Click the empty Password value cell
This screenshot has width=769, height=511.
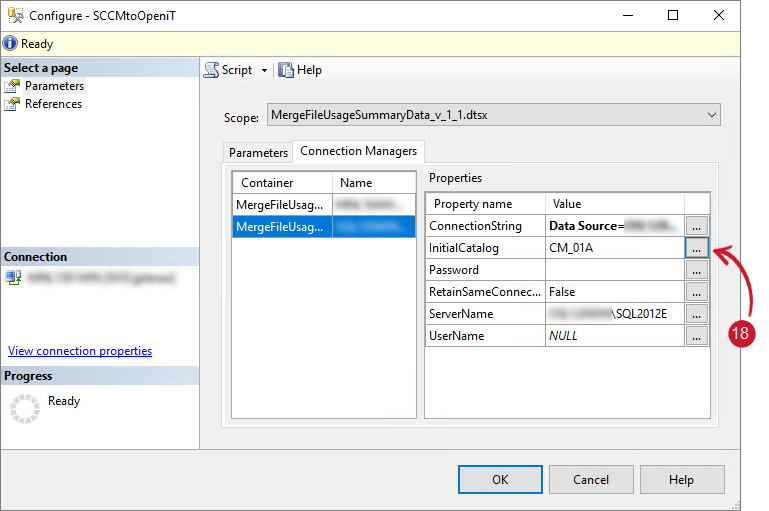615,270
